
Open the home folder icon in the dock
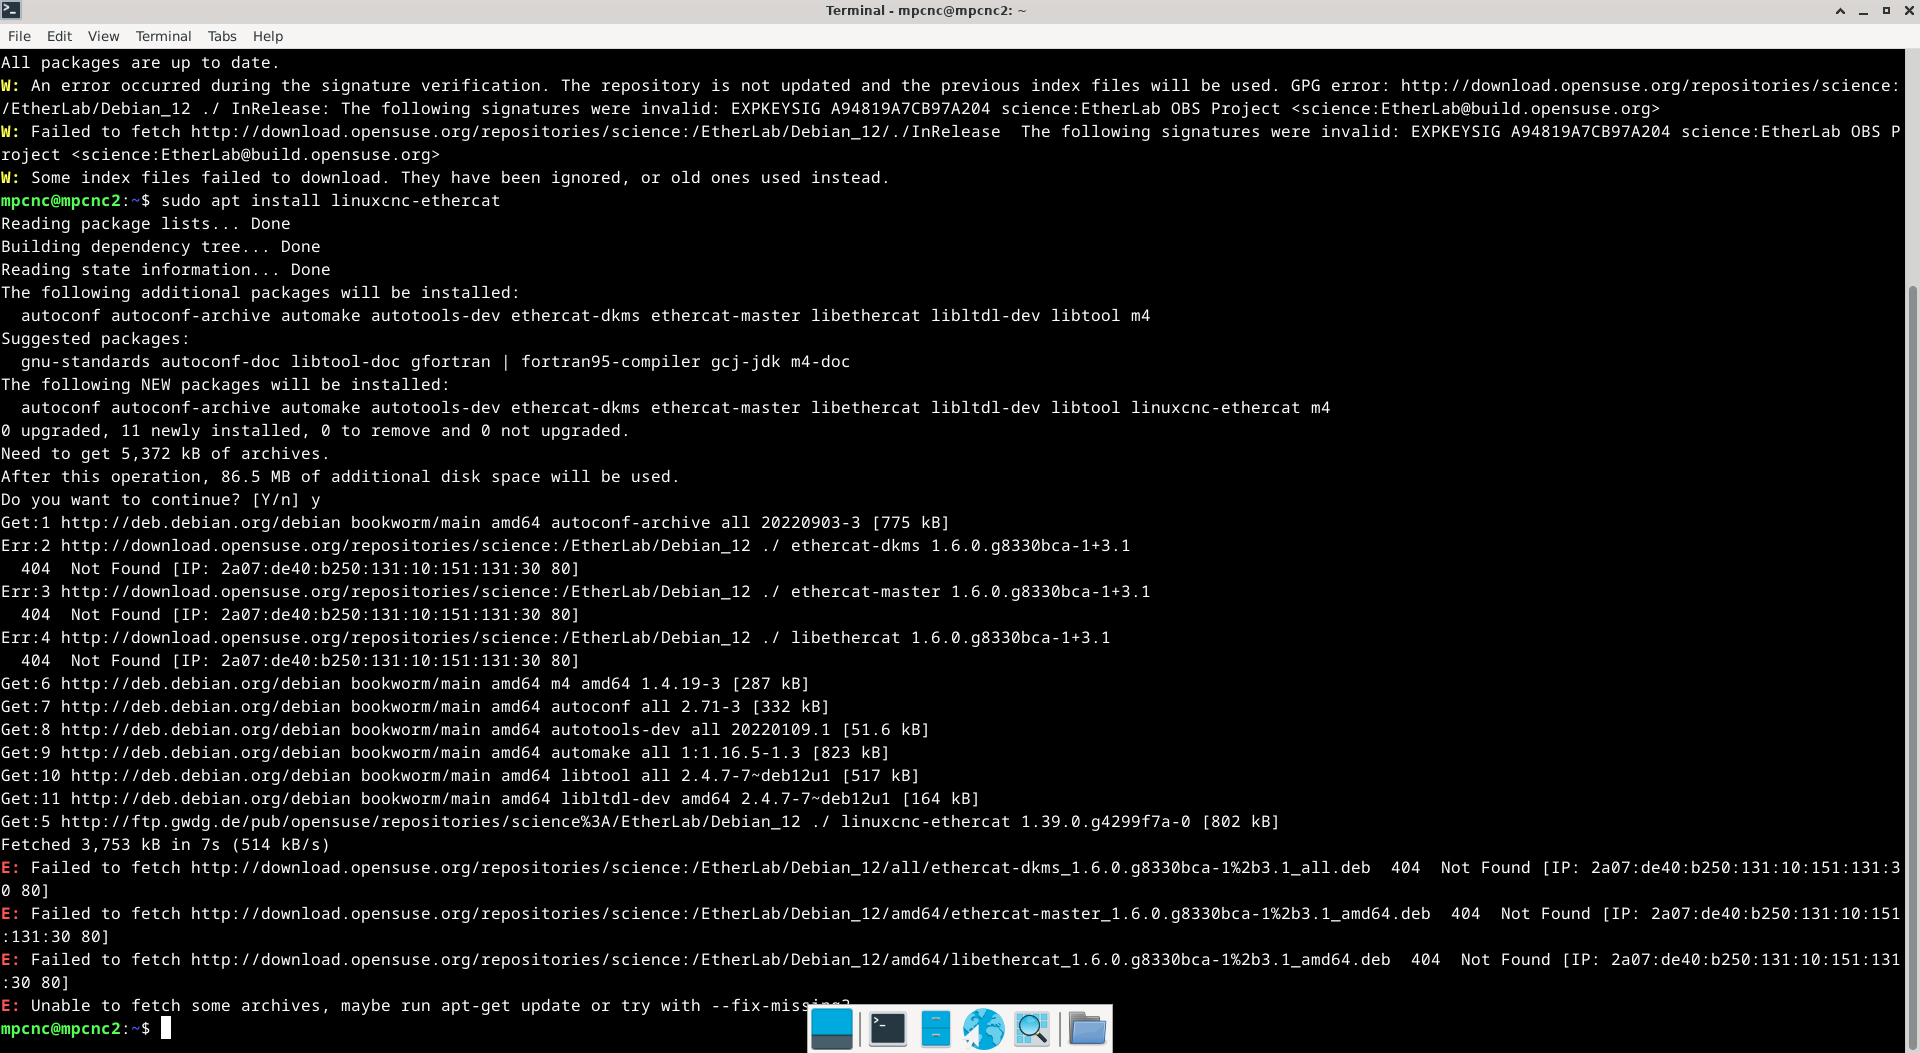coord(1086,1029)
